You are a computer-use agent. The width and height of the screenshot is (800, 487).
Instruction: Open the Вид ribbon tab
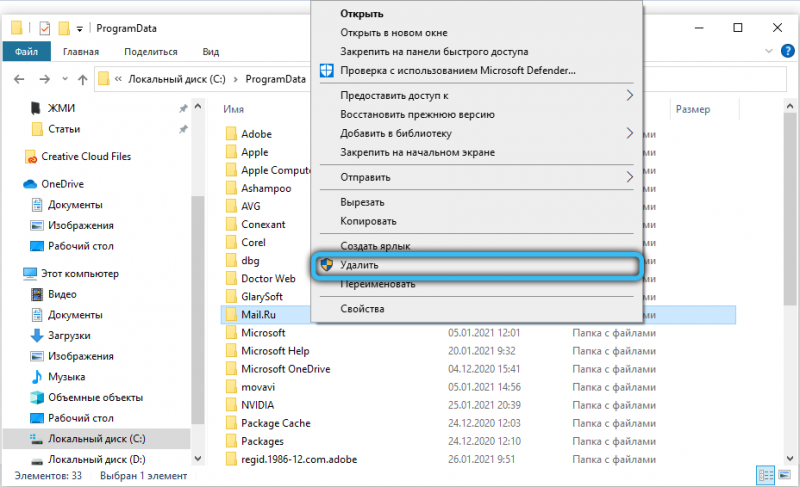click(x=210, y=52)
